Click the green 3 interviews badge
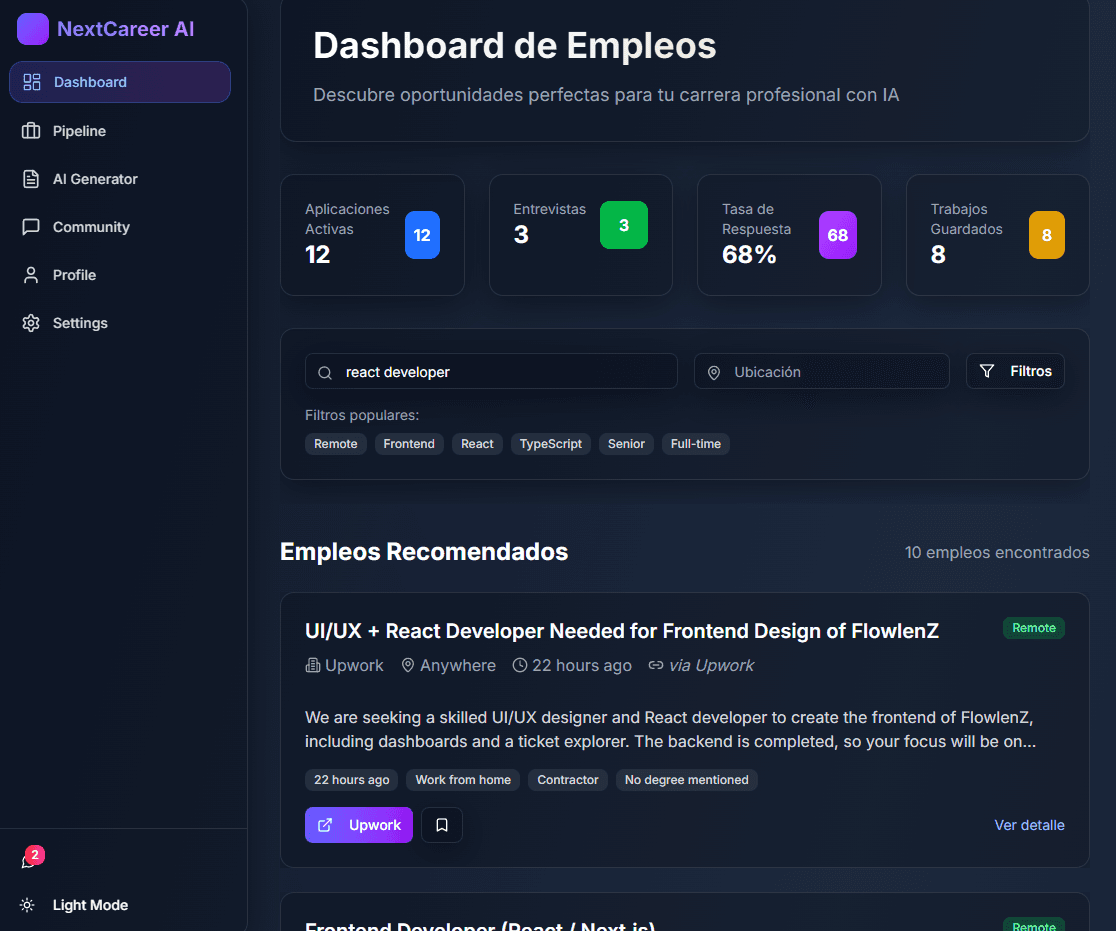This screenshot has height=931, width=1116. pyautogui.click(x=623, y=225)
